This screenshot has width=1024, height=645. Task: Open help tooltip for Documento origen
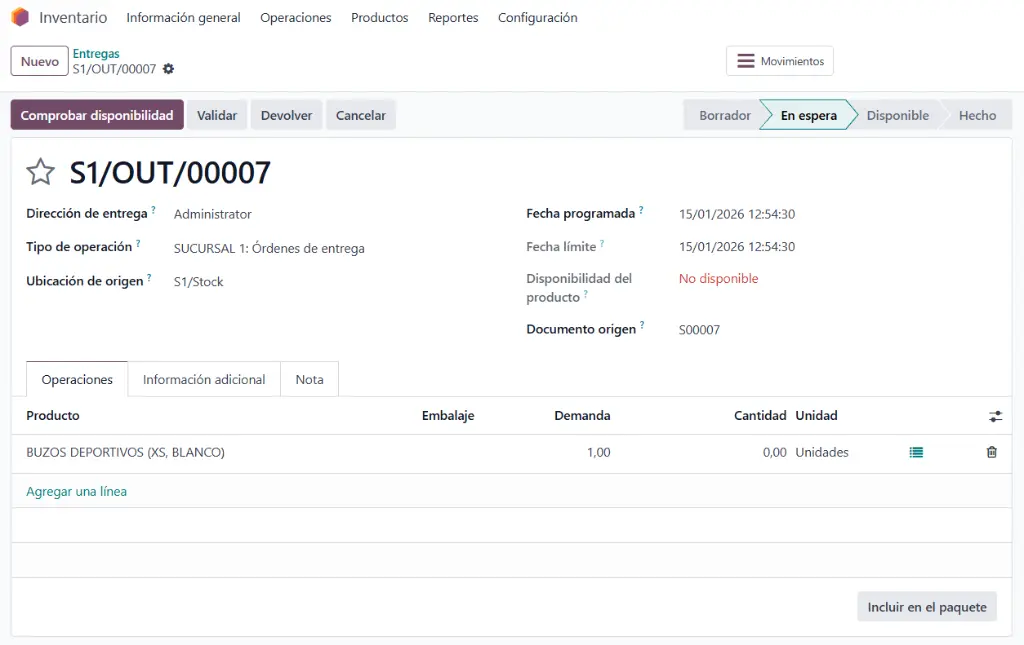click(642, 325)
